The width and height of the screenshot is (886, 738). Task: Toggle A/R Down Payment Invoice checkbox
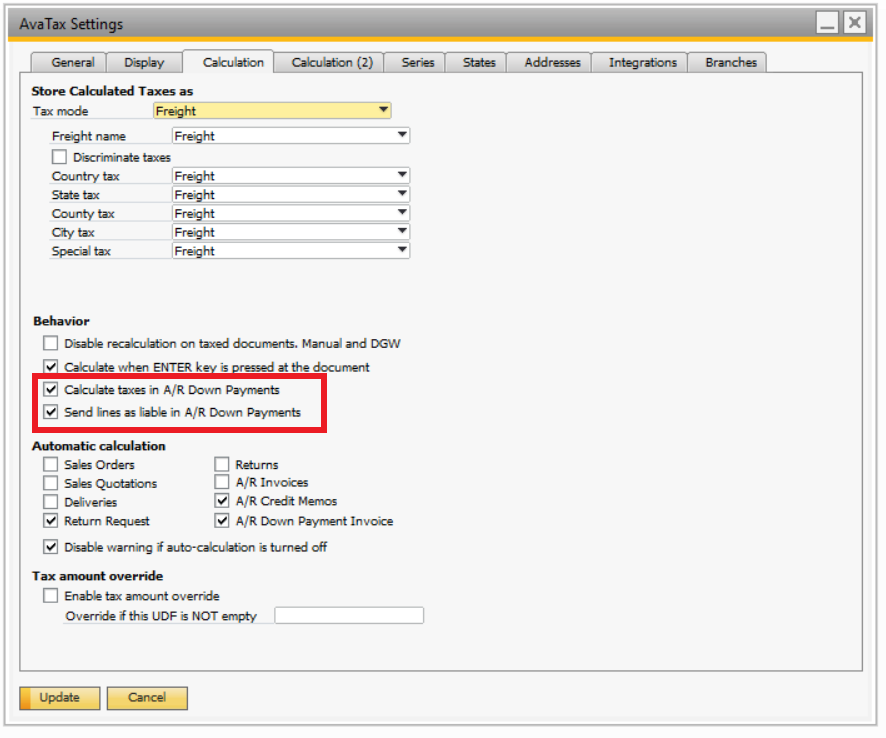(222, 520)
